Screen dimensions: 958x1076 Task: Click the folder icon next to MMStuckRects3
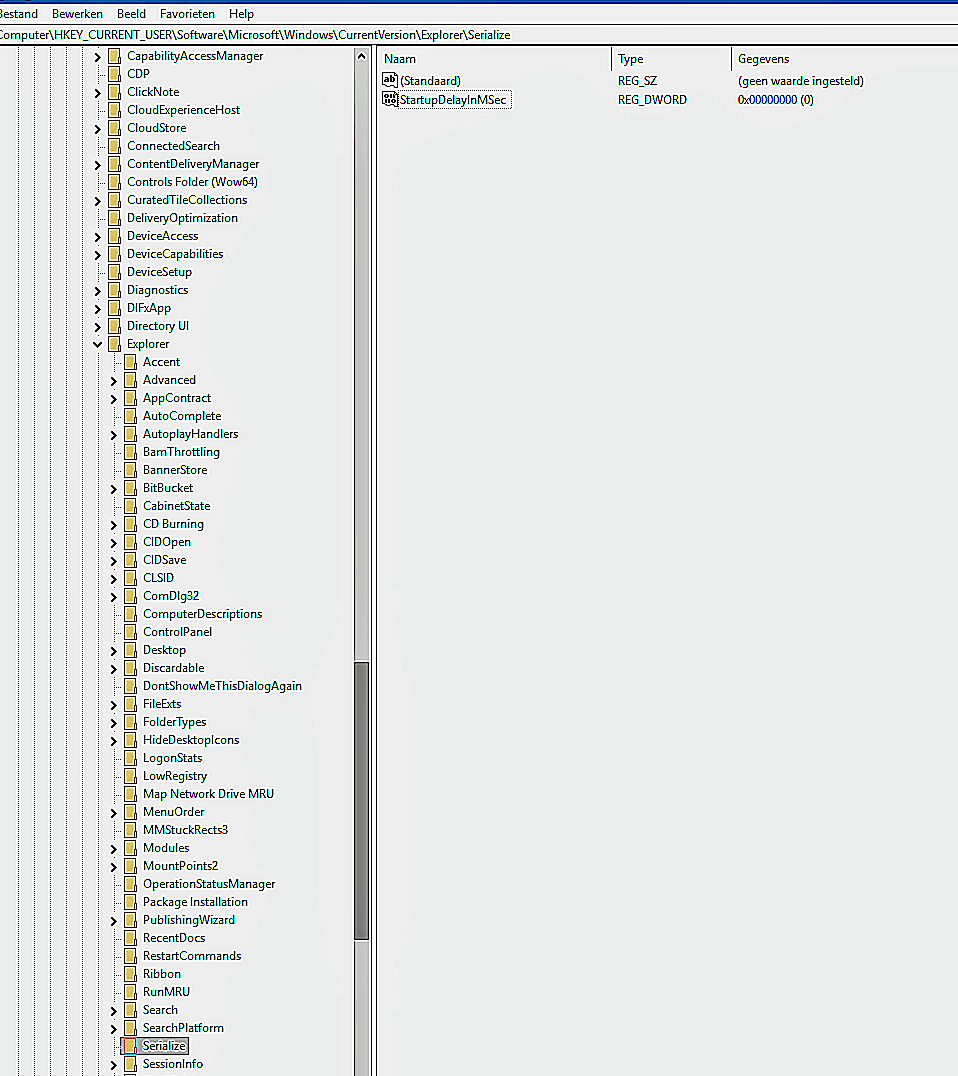coord(130,830)
